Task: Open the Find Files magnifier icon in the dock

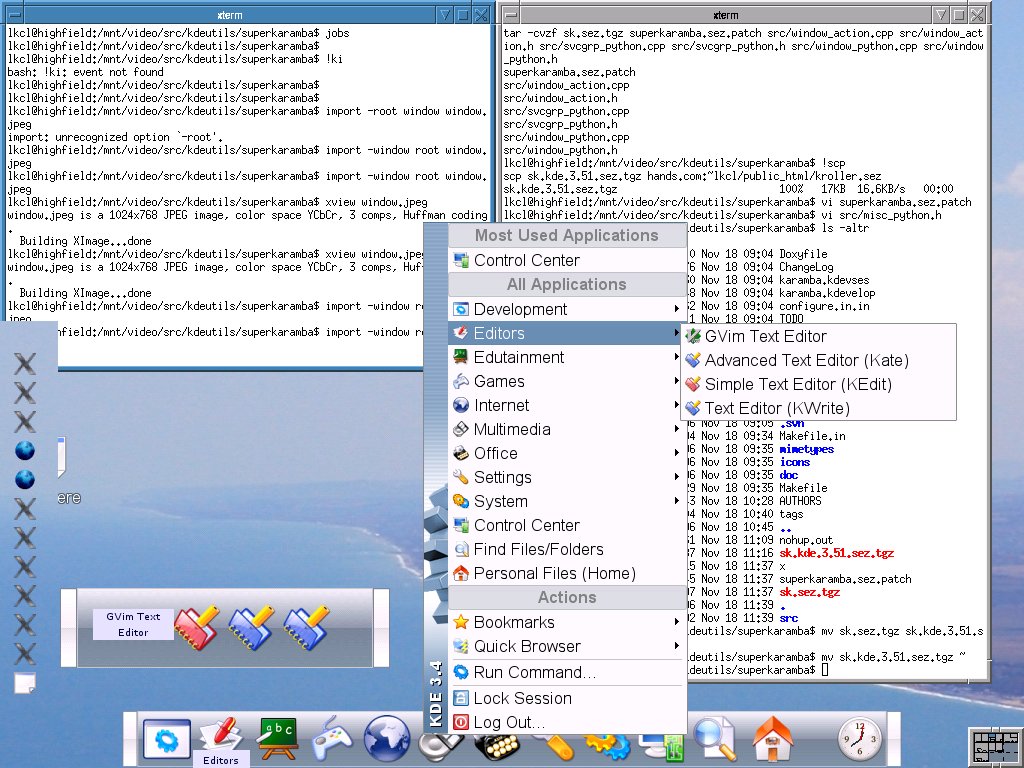Action: (x=714, y=739)
